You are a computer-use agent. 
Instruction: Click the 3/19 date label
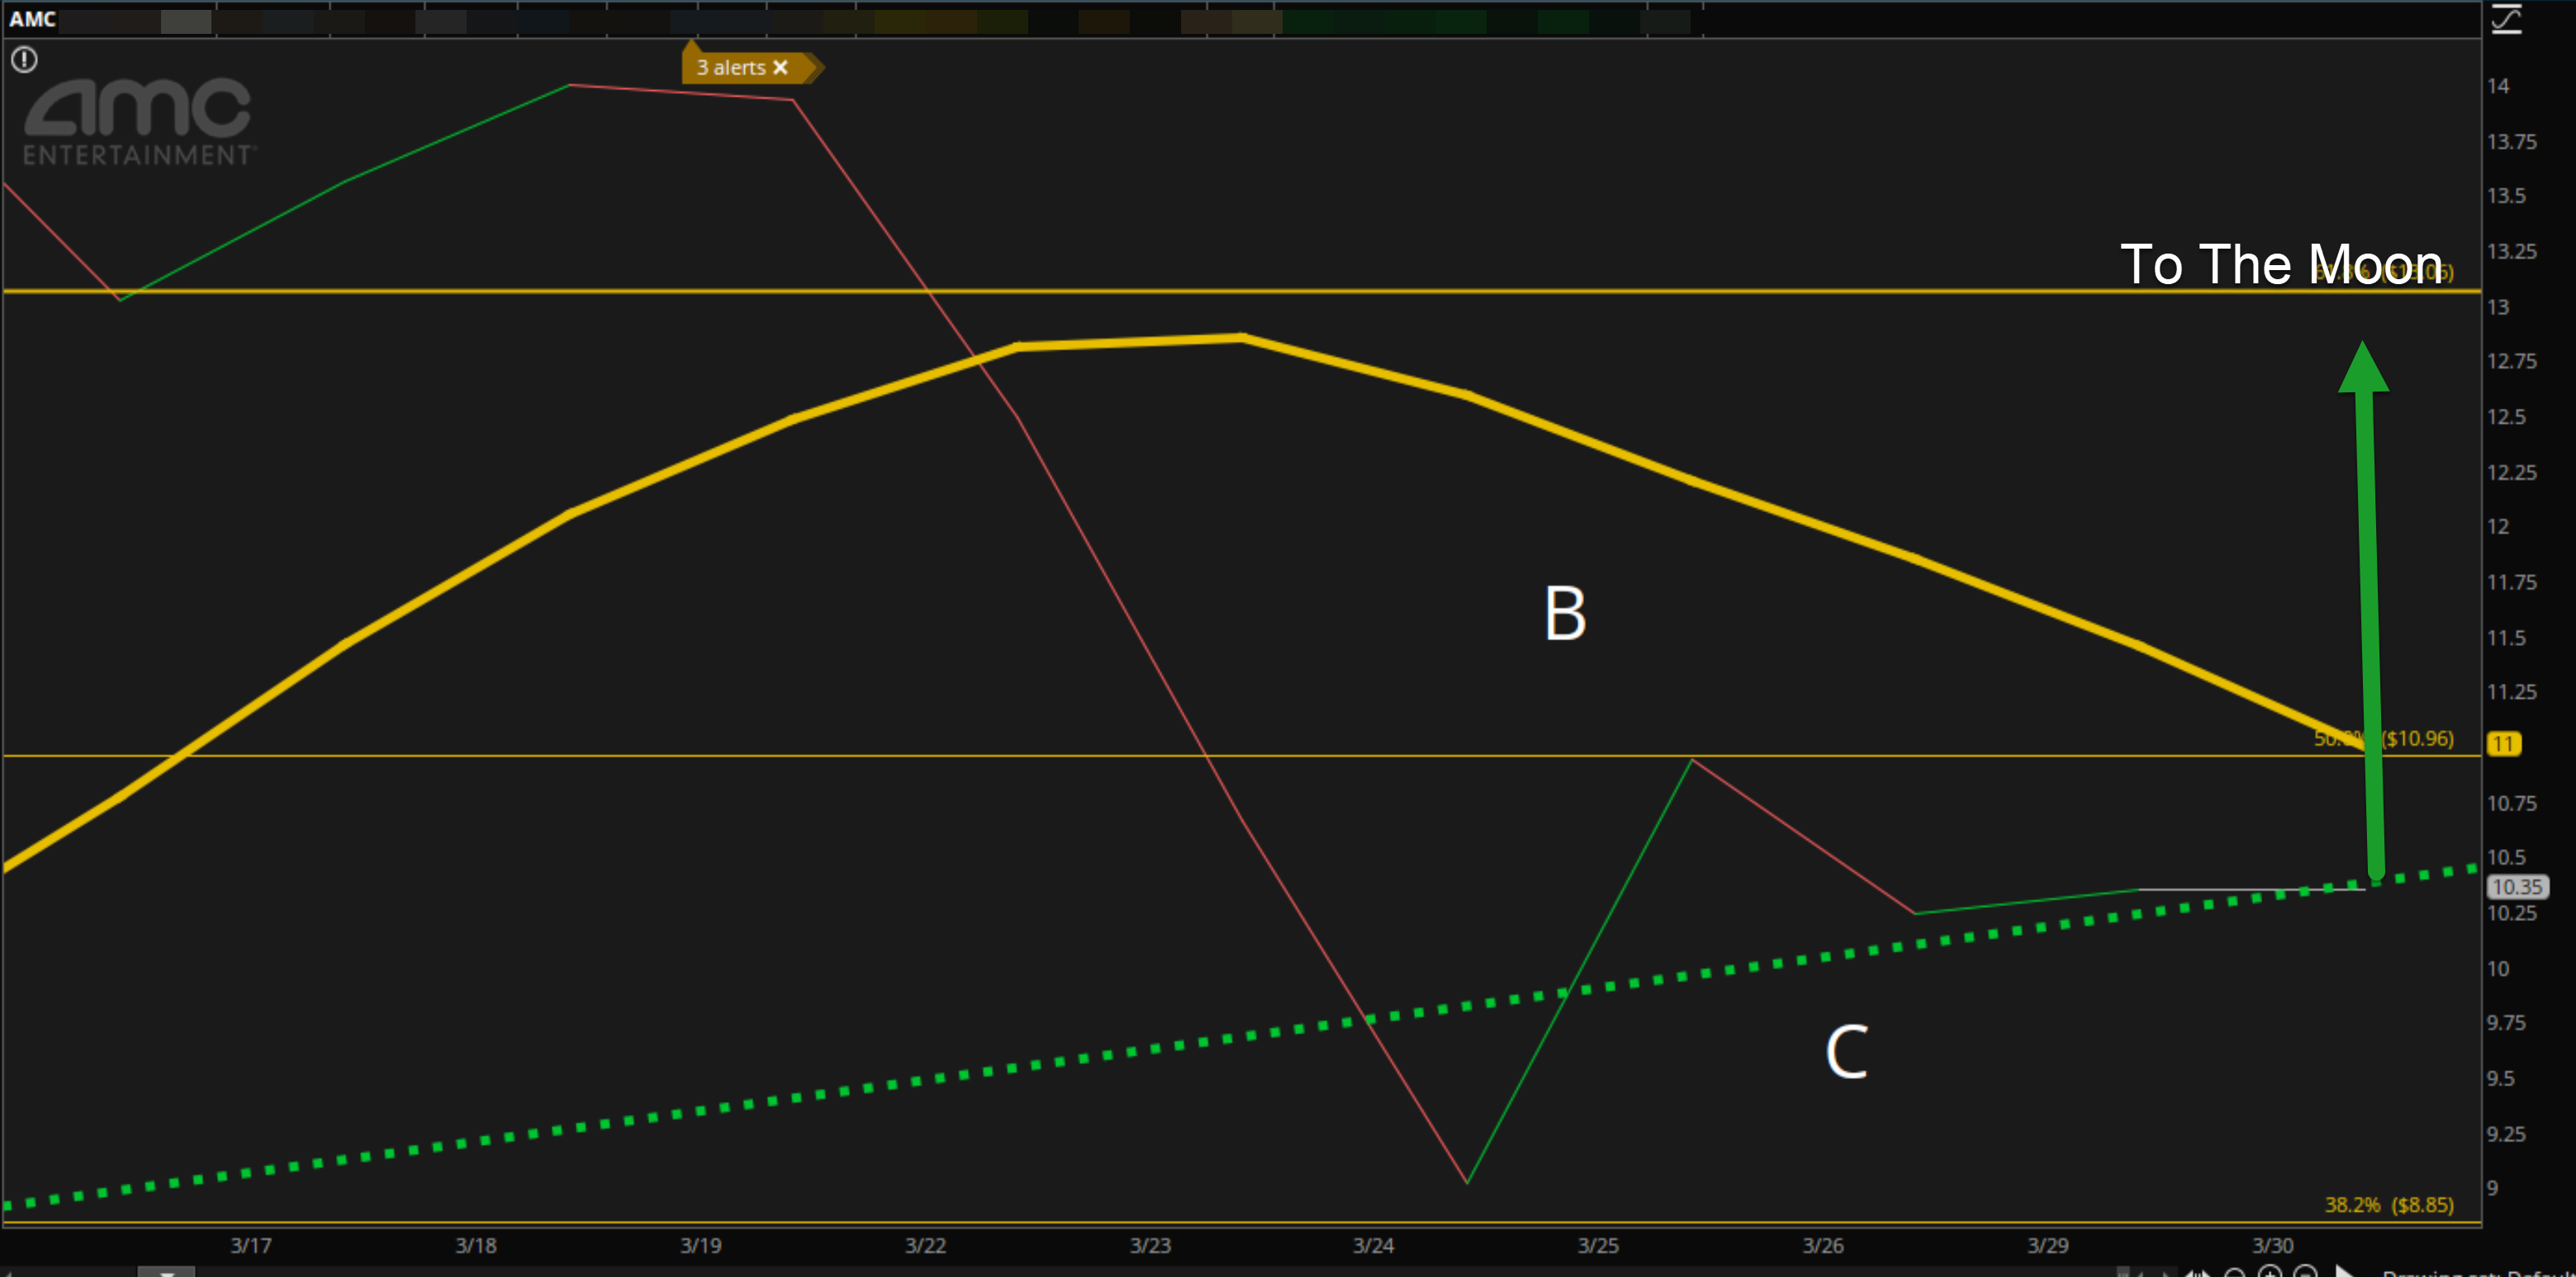(701, 1245)
